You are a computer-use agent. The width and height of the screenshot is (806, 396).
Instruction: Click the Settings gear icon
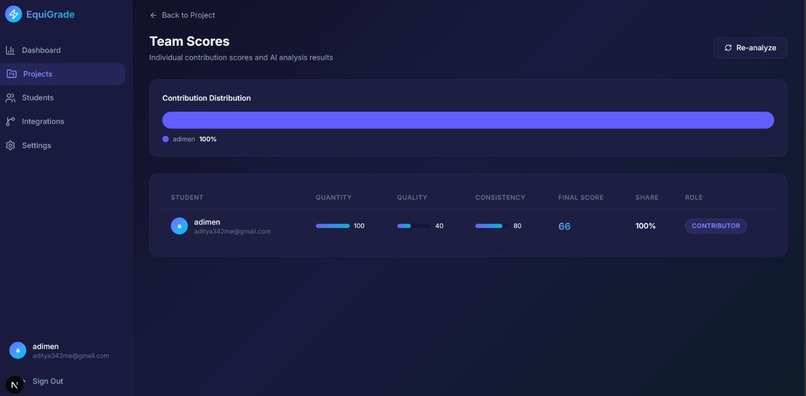point(10,146)
